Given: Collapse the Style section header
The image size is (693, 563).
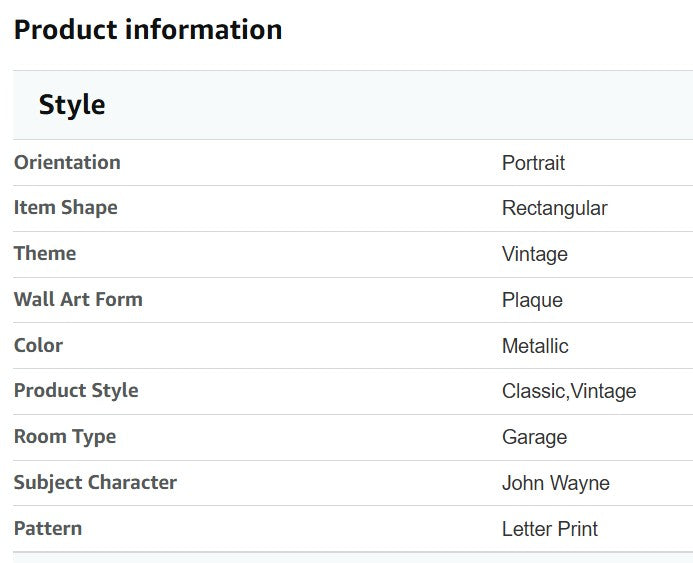Looking at the screenshot, I should (x=353, y=105).
